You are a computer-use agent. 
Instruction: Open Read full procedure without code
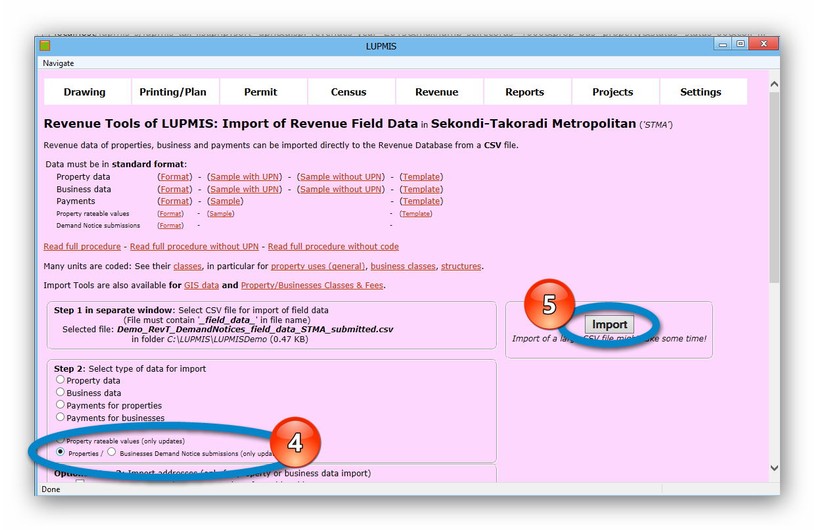tap(333, 247)
